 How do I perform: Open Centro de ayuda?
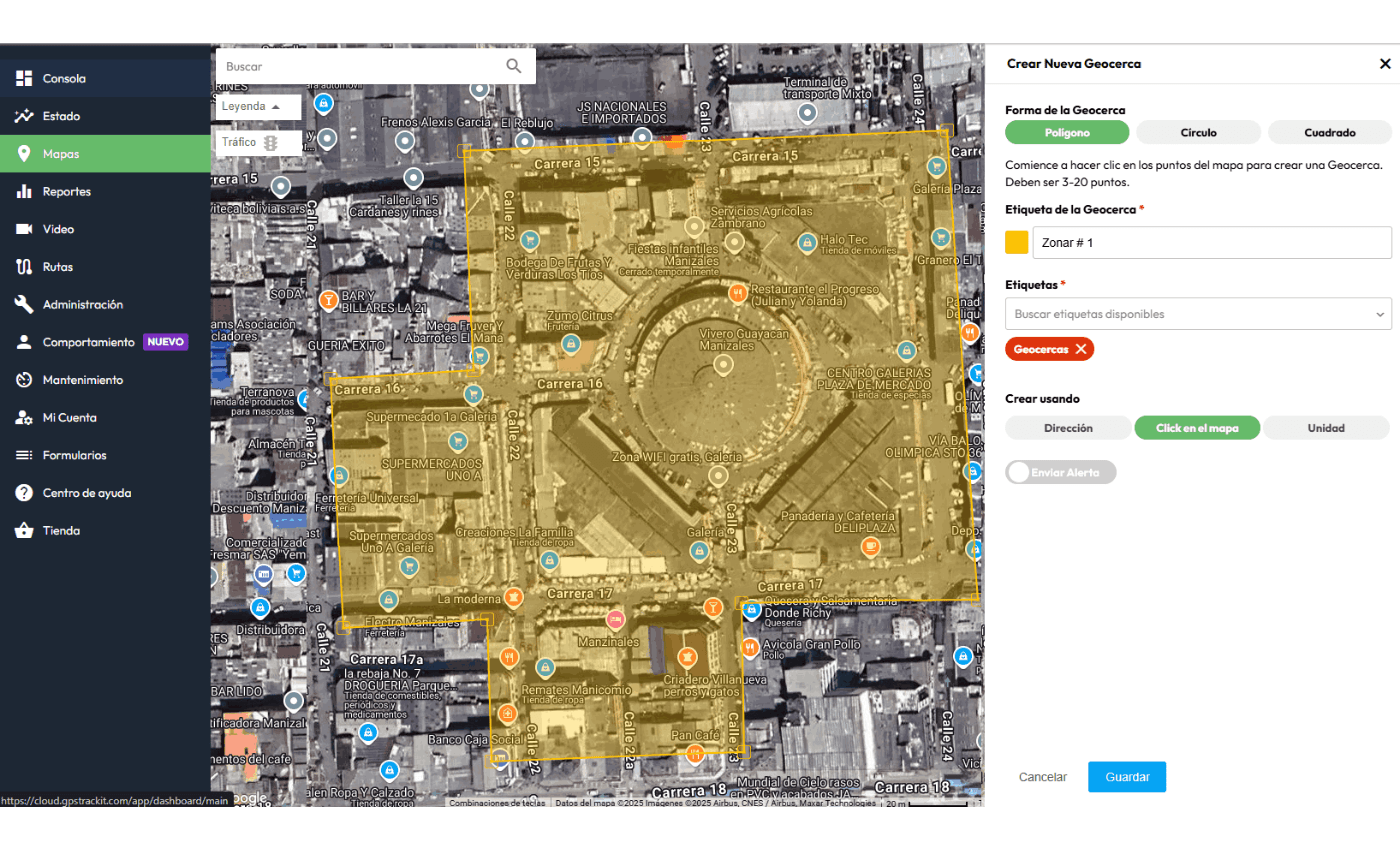pyautogui.click(x=105, y=493)
